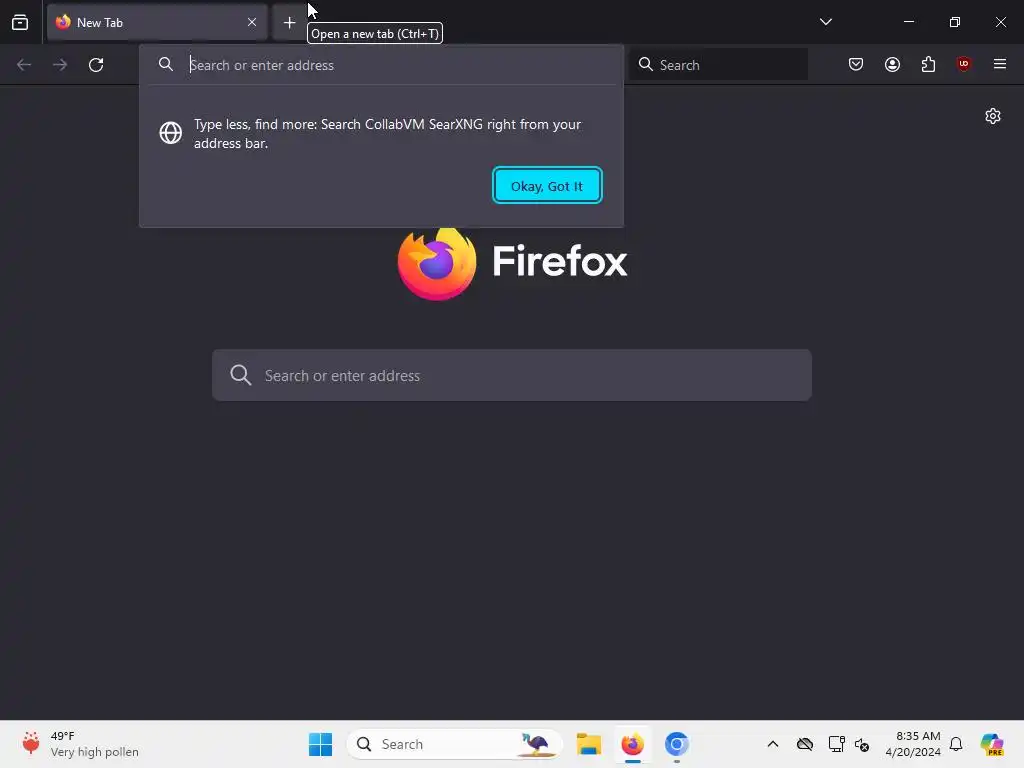
Task: Open Firefox View from the tab strip icon
Action: 20,22
